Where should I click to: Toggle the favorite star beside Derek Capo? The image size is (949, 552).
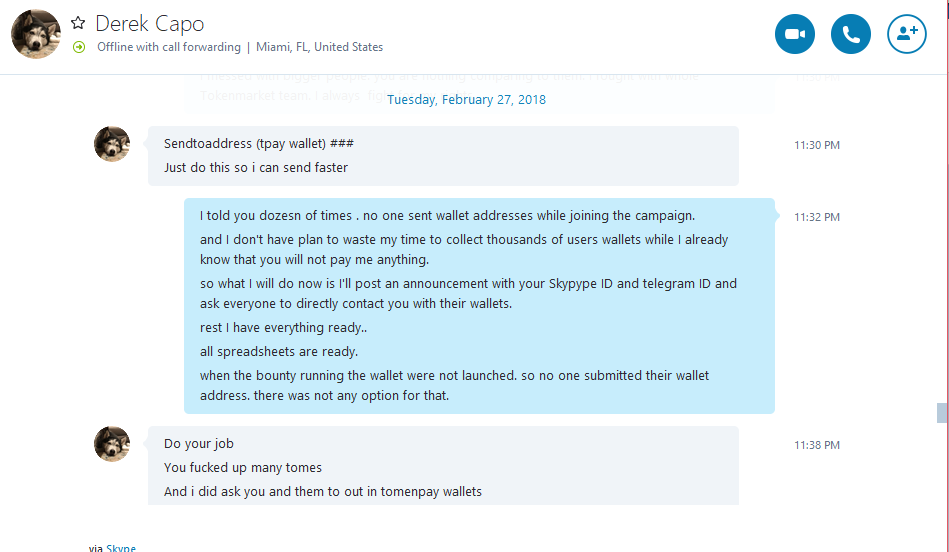(78, 24)
